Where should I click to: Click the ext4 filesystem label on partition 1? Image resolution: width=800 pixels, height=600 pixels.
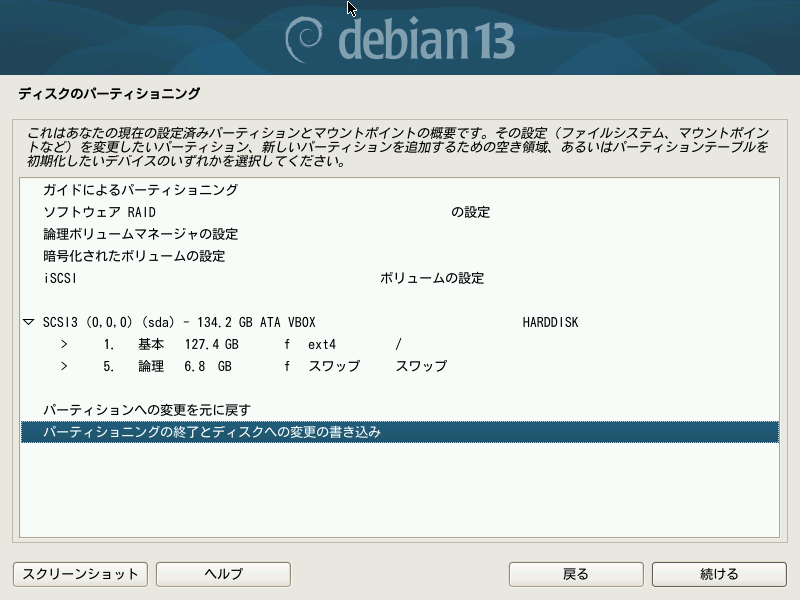coord(322,345)
